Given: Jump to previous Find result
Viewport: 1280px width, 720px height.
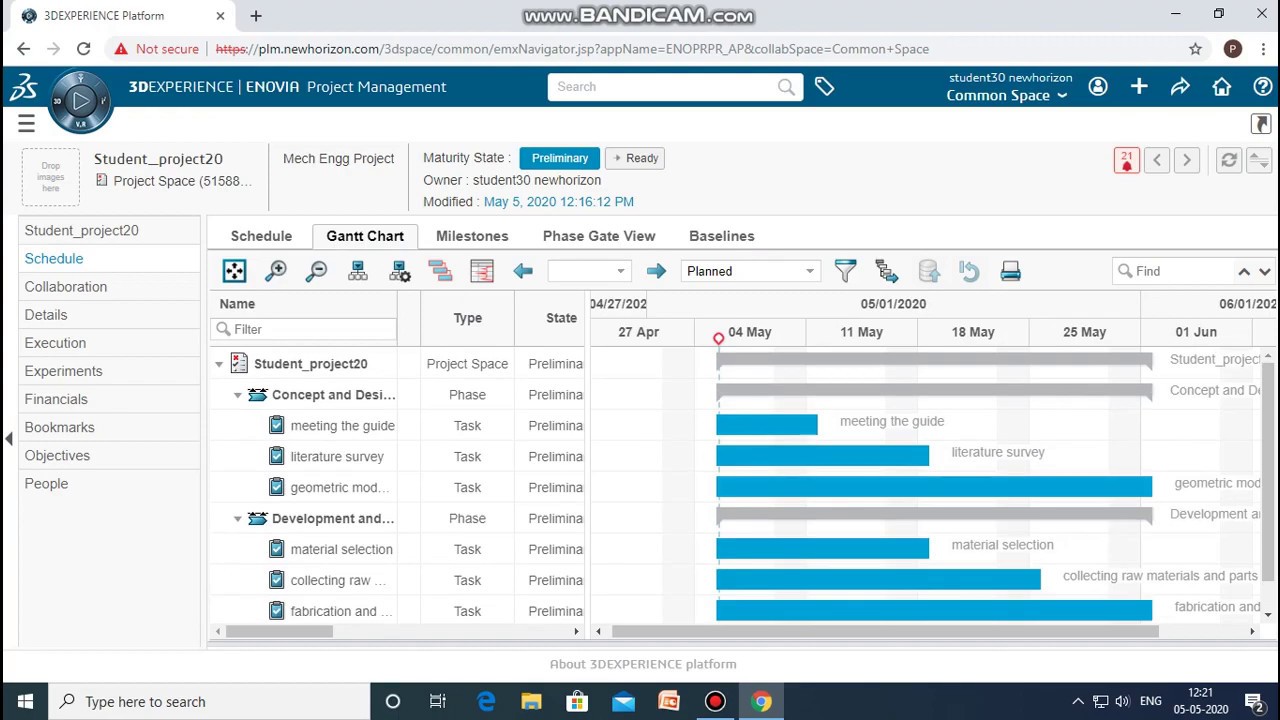Looking at the screenshot, I should click(x=1244, y=271).
